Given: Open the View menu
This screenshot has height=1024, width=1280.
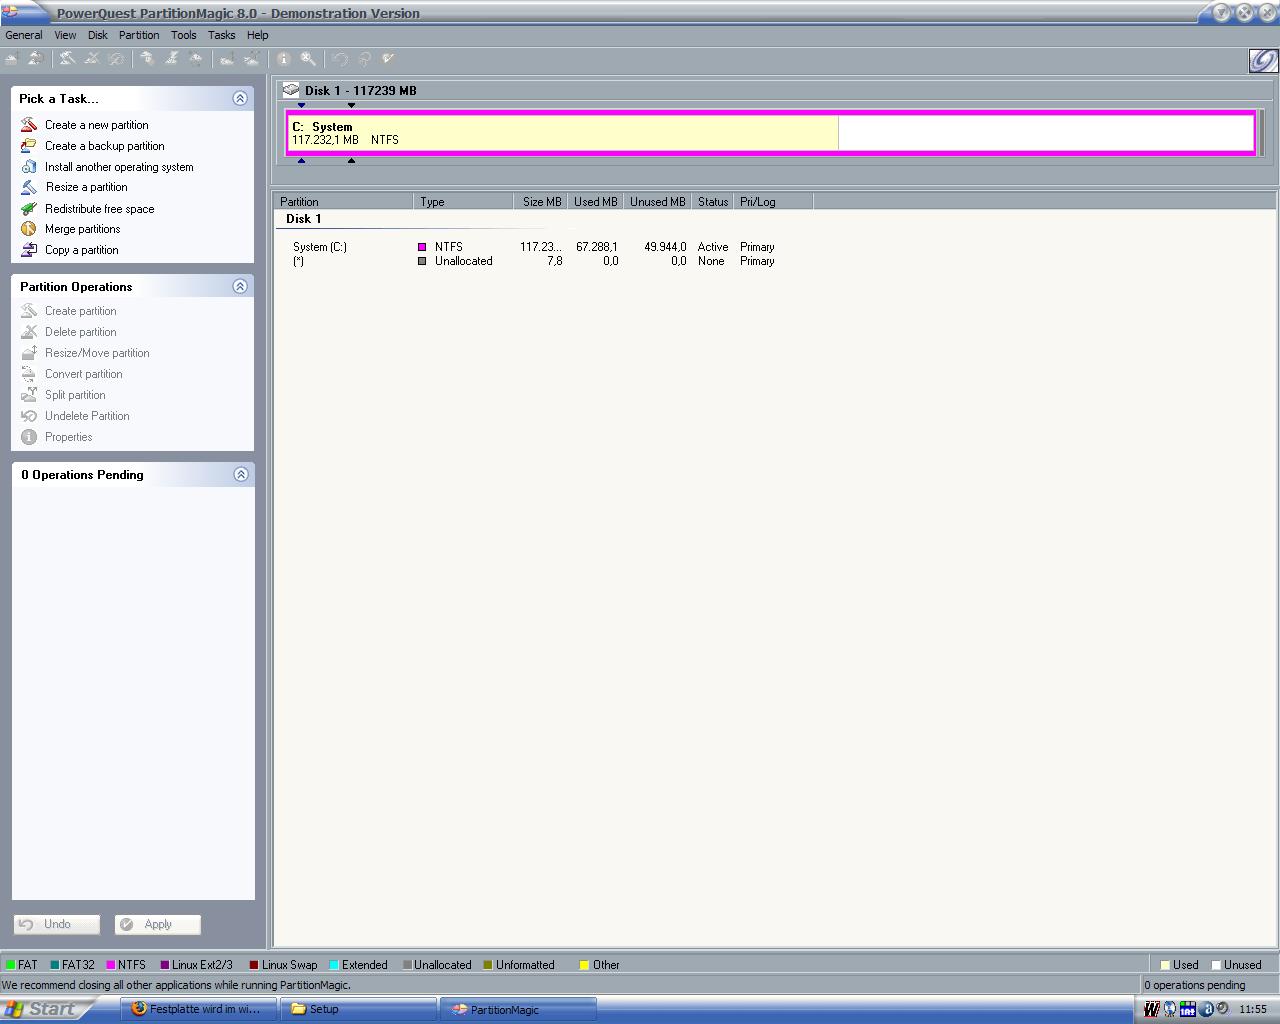Looking at the screenshot, I should click(65, 35).
